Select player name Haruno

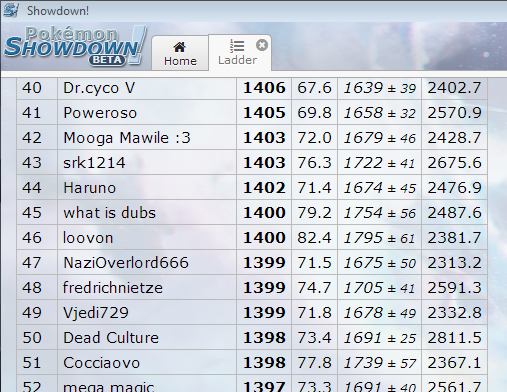[x=89, y=188]
